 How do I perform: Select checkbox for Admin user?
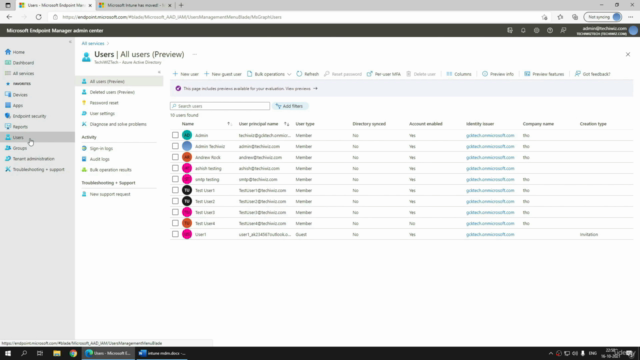(x=175, y=135)
